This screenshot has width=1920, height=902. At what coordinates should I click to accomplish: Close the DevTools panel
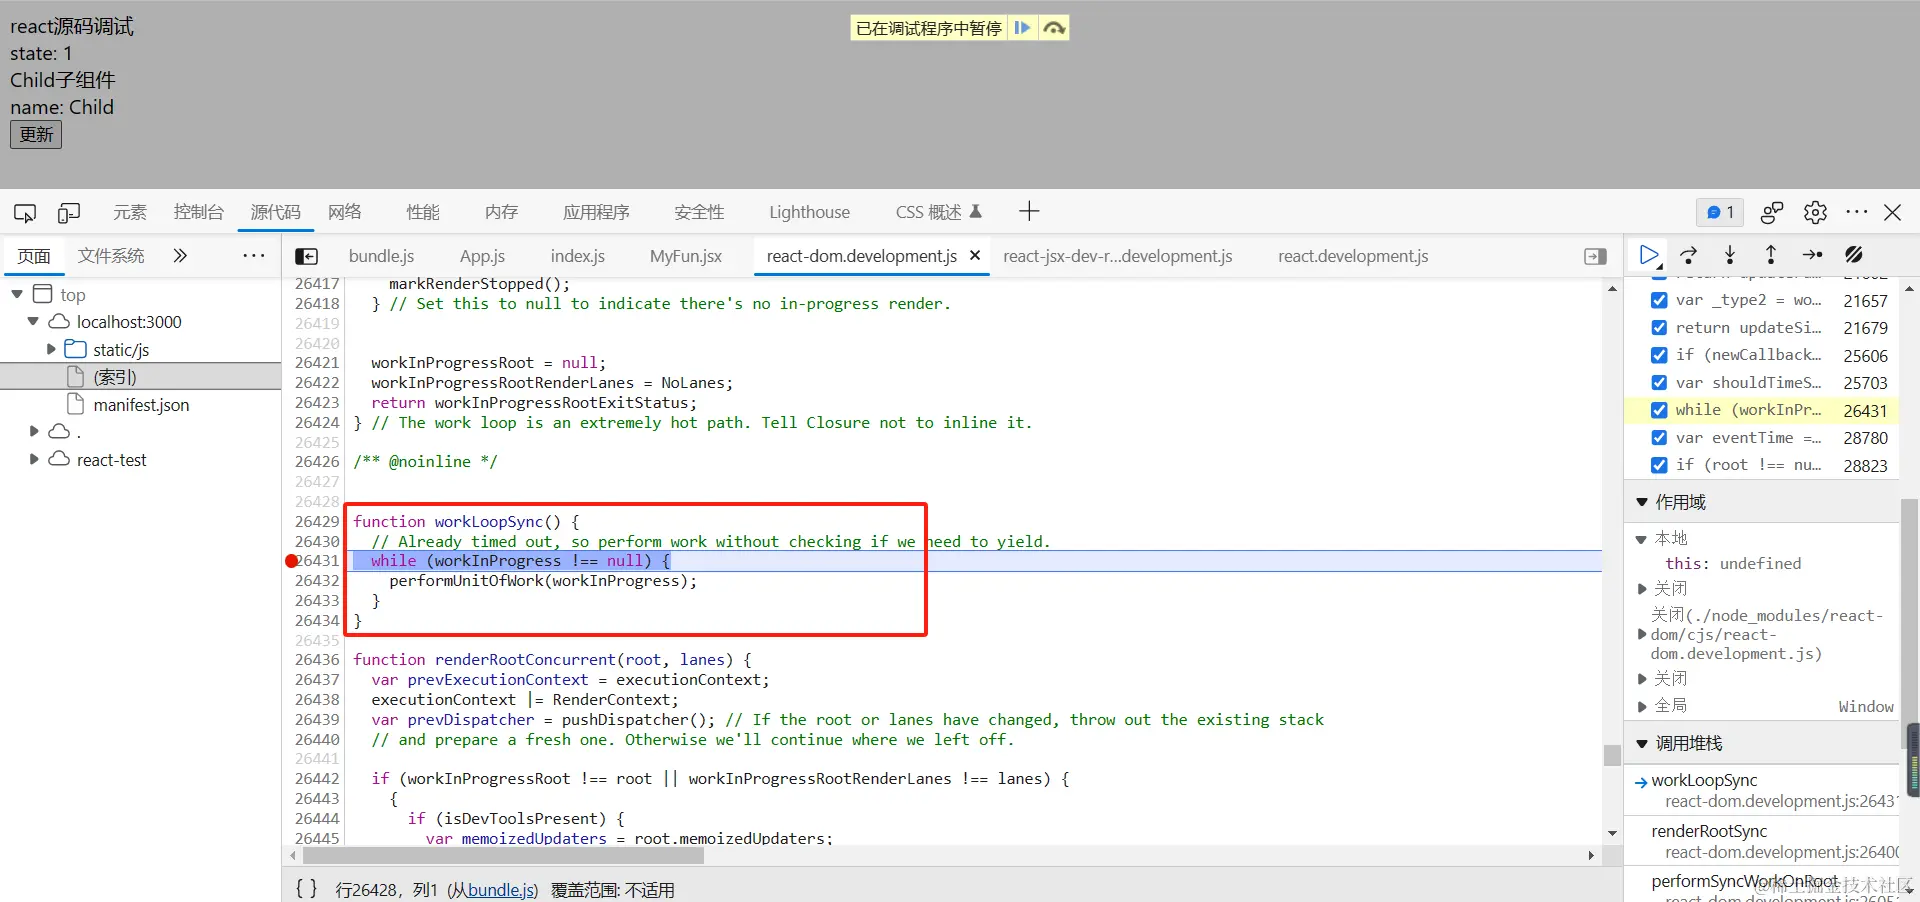tap(1893, 212)
